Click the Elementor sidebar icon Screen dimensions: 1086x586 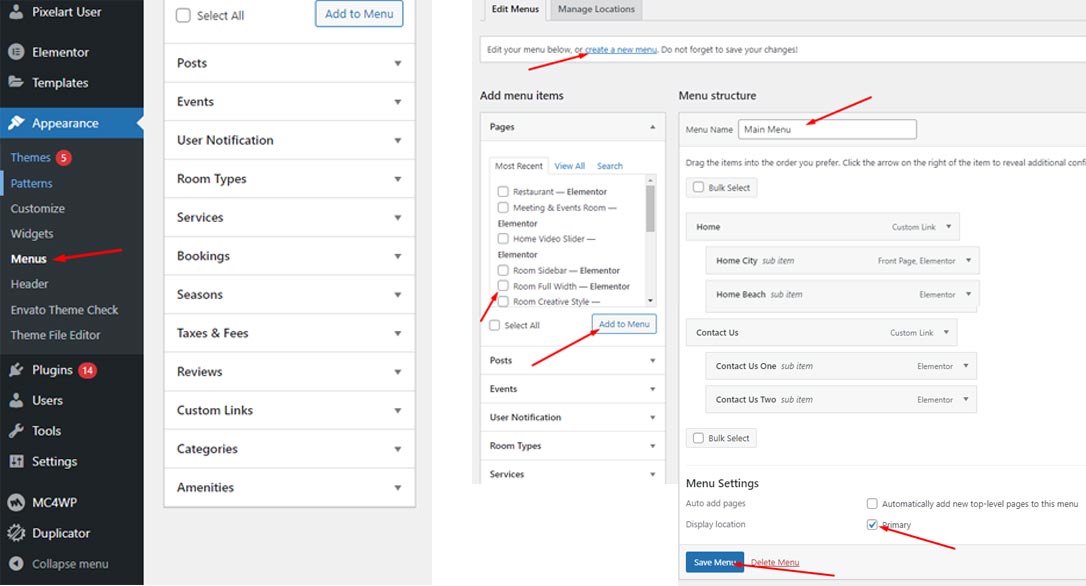pos(15,52)
